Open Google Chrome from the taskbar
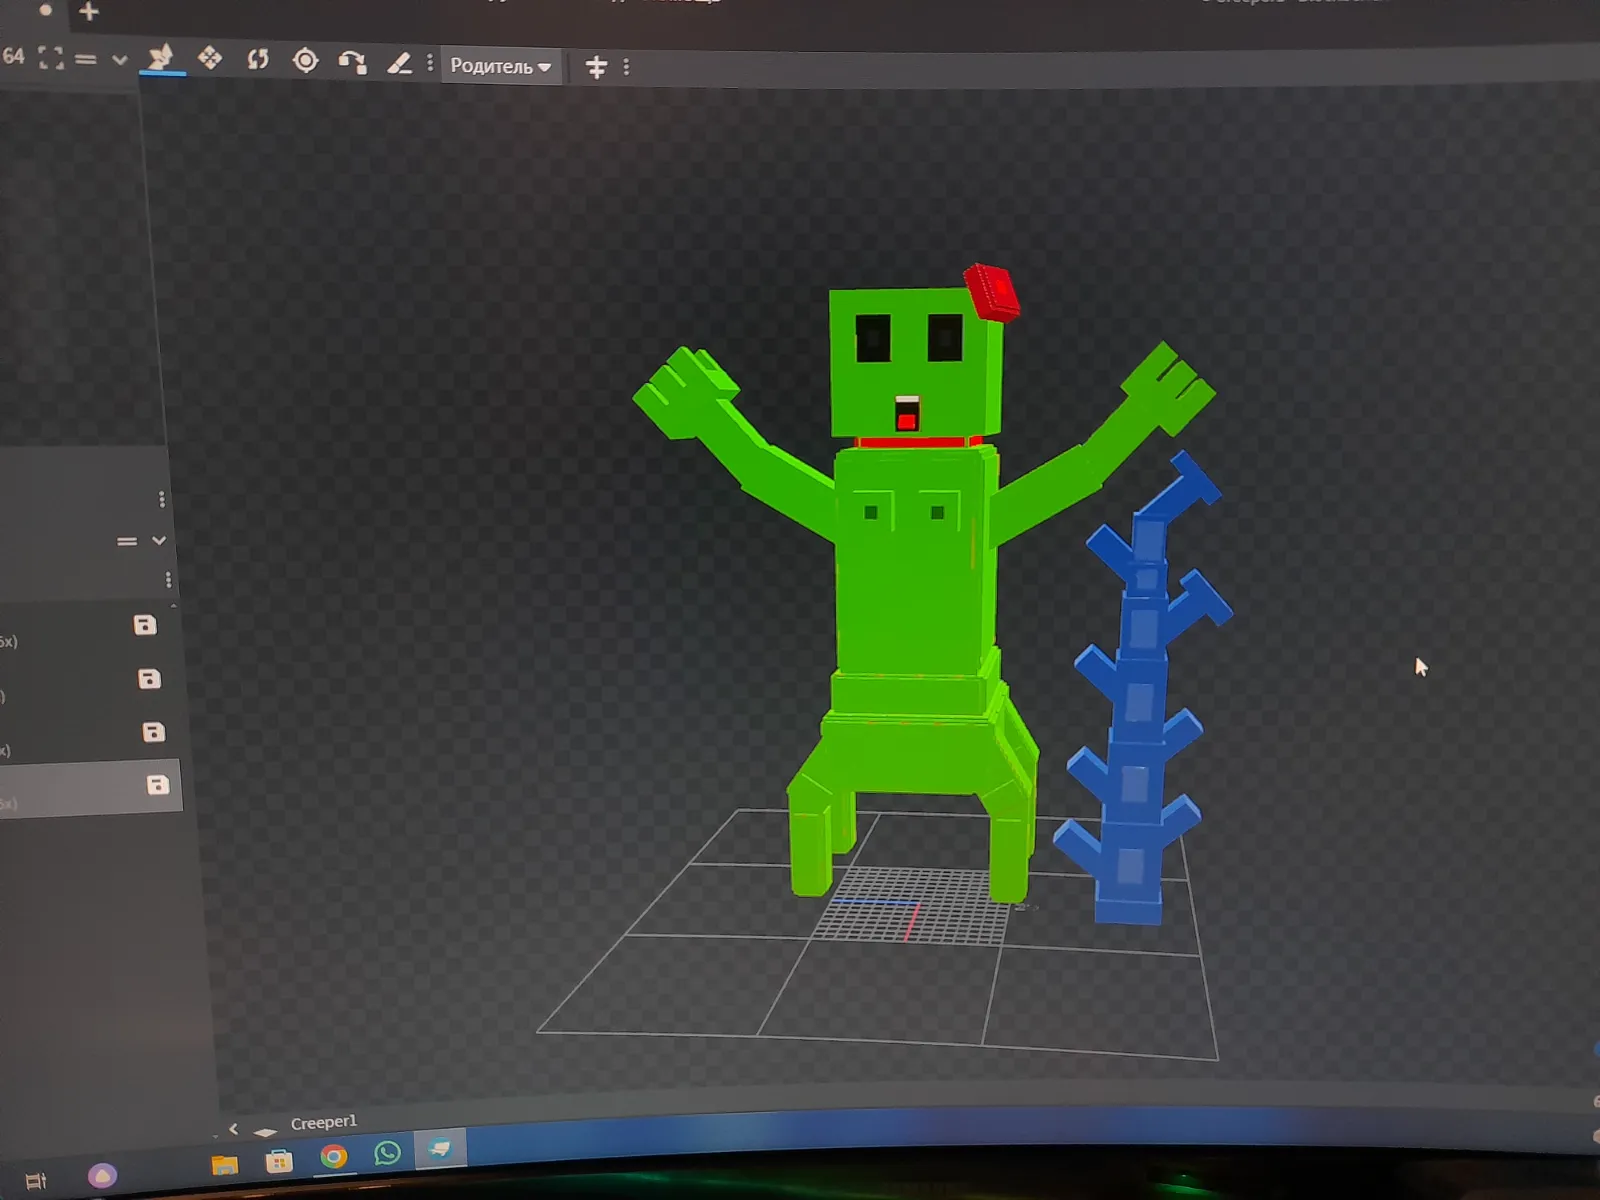The image size is (1600, 1200). [x=333, y=1157]
